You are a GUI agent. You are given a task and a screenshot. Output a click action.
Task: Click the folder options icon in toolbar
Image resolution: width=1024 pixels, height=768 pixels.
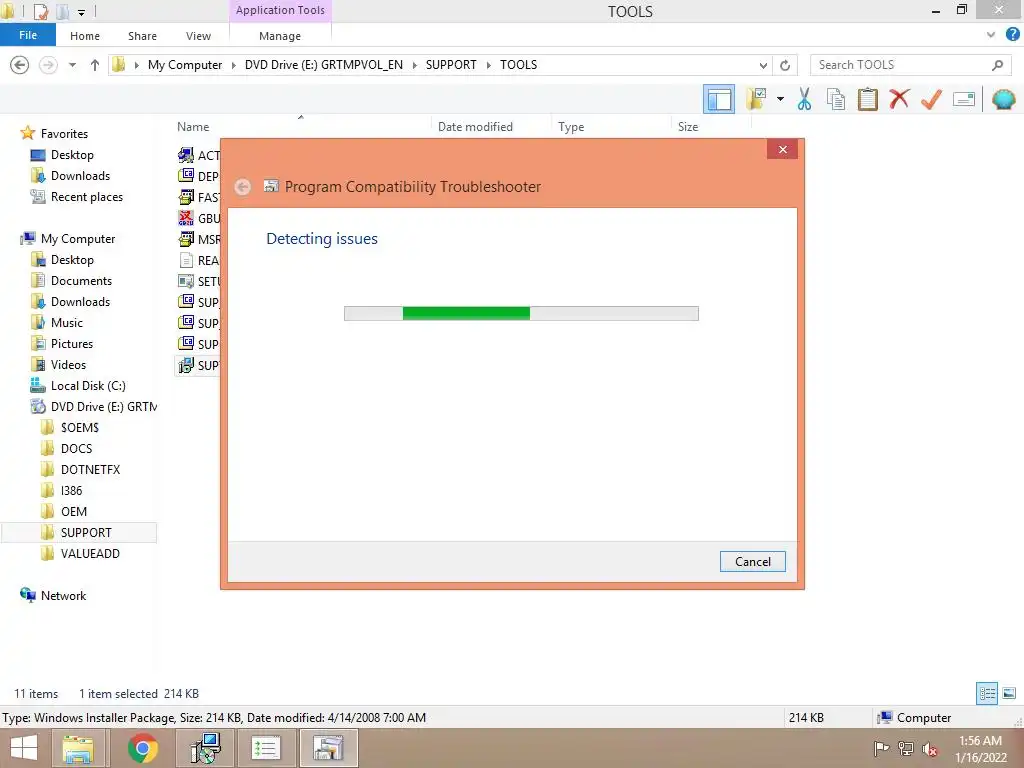[756, 99]
